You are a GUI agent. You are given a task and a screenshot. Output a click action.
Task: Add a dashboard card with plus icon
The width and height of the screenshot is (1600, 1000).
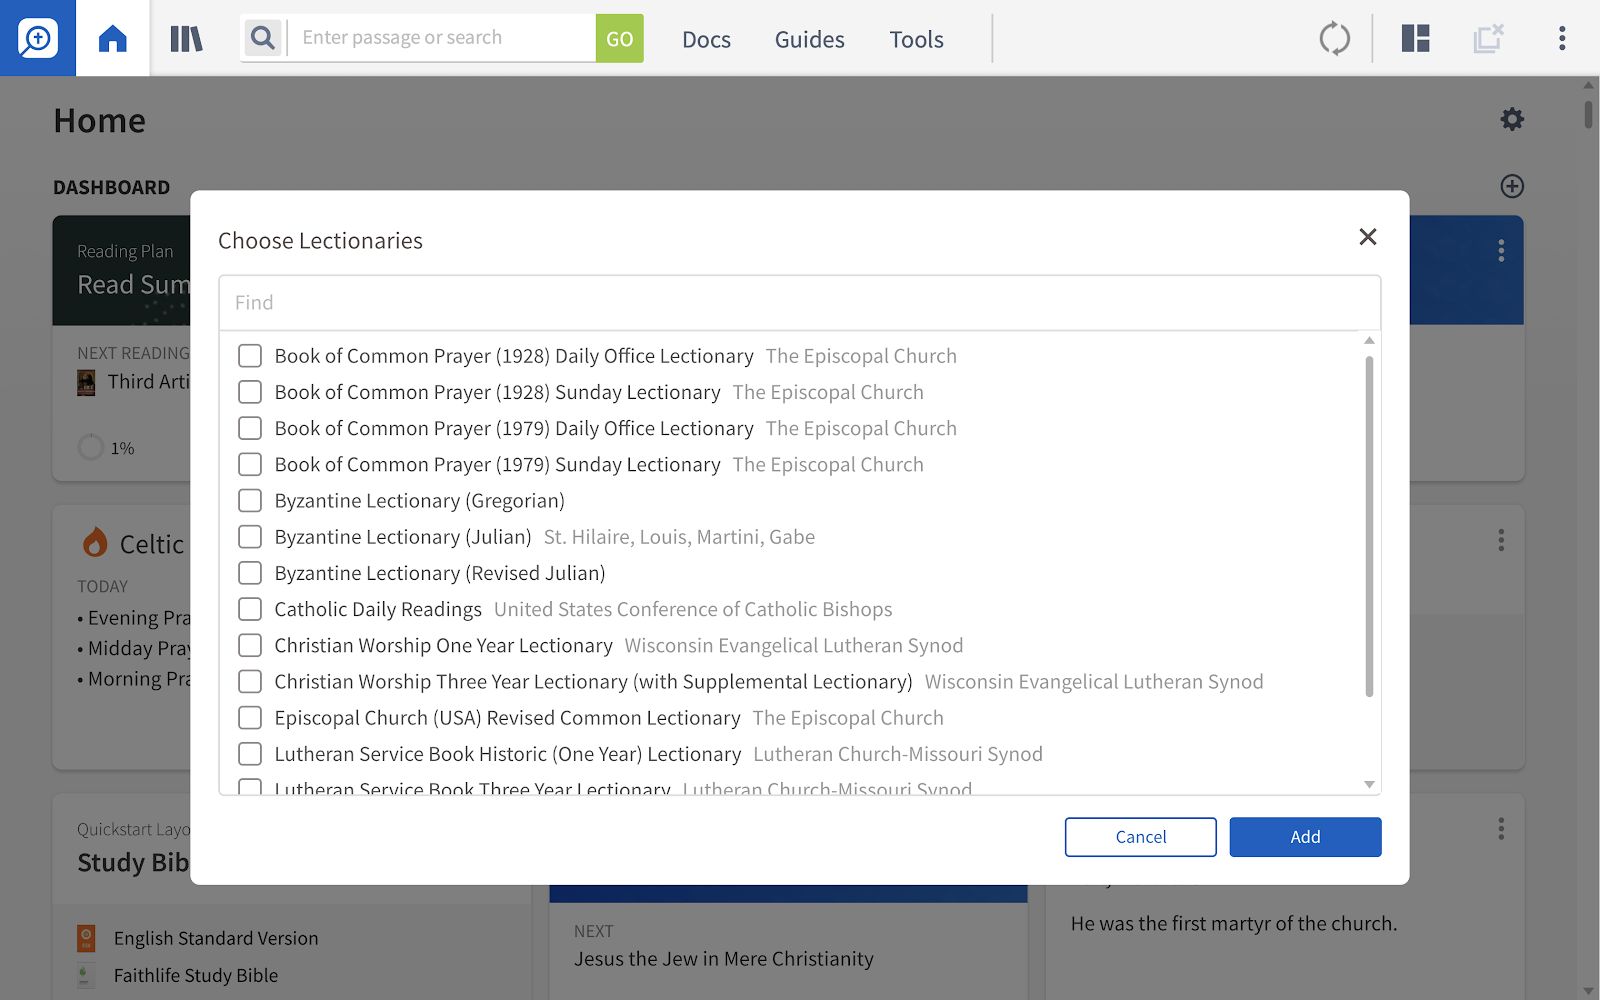(1512, 186)
